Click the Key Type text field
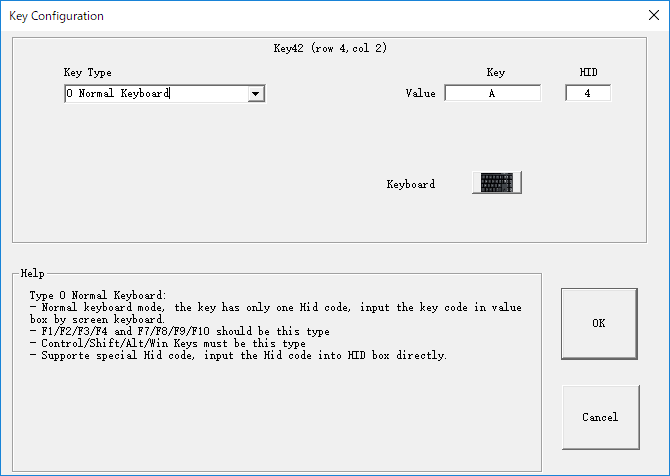670x476 pixels. coord(156,94)
